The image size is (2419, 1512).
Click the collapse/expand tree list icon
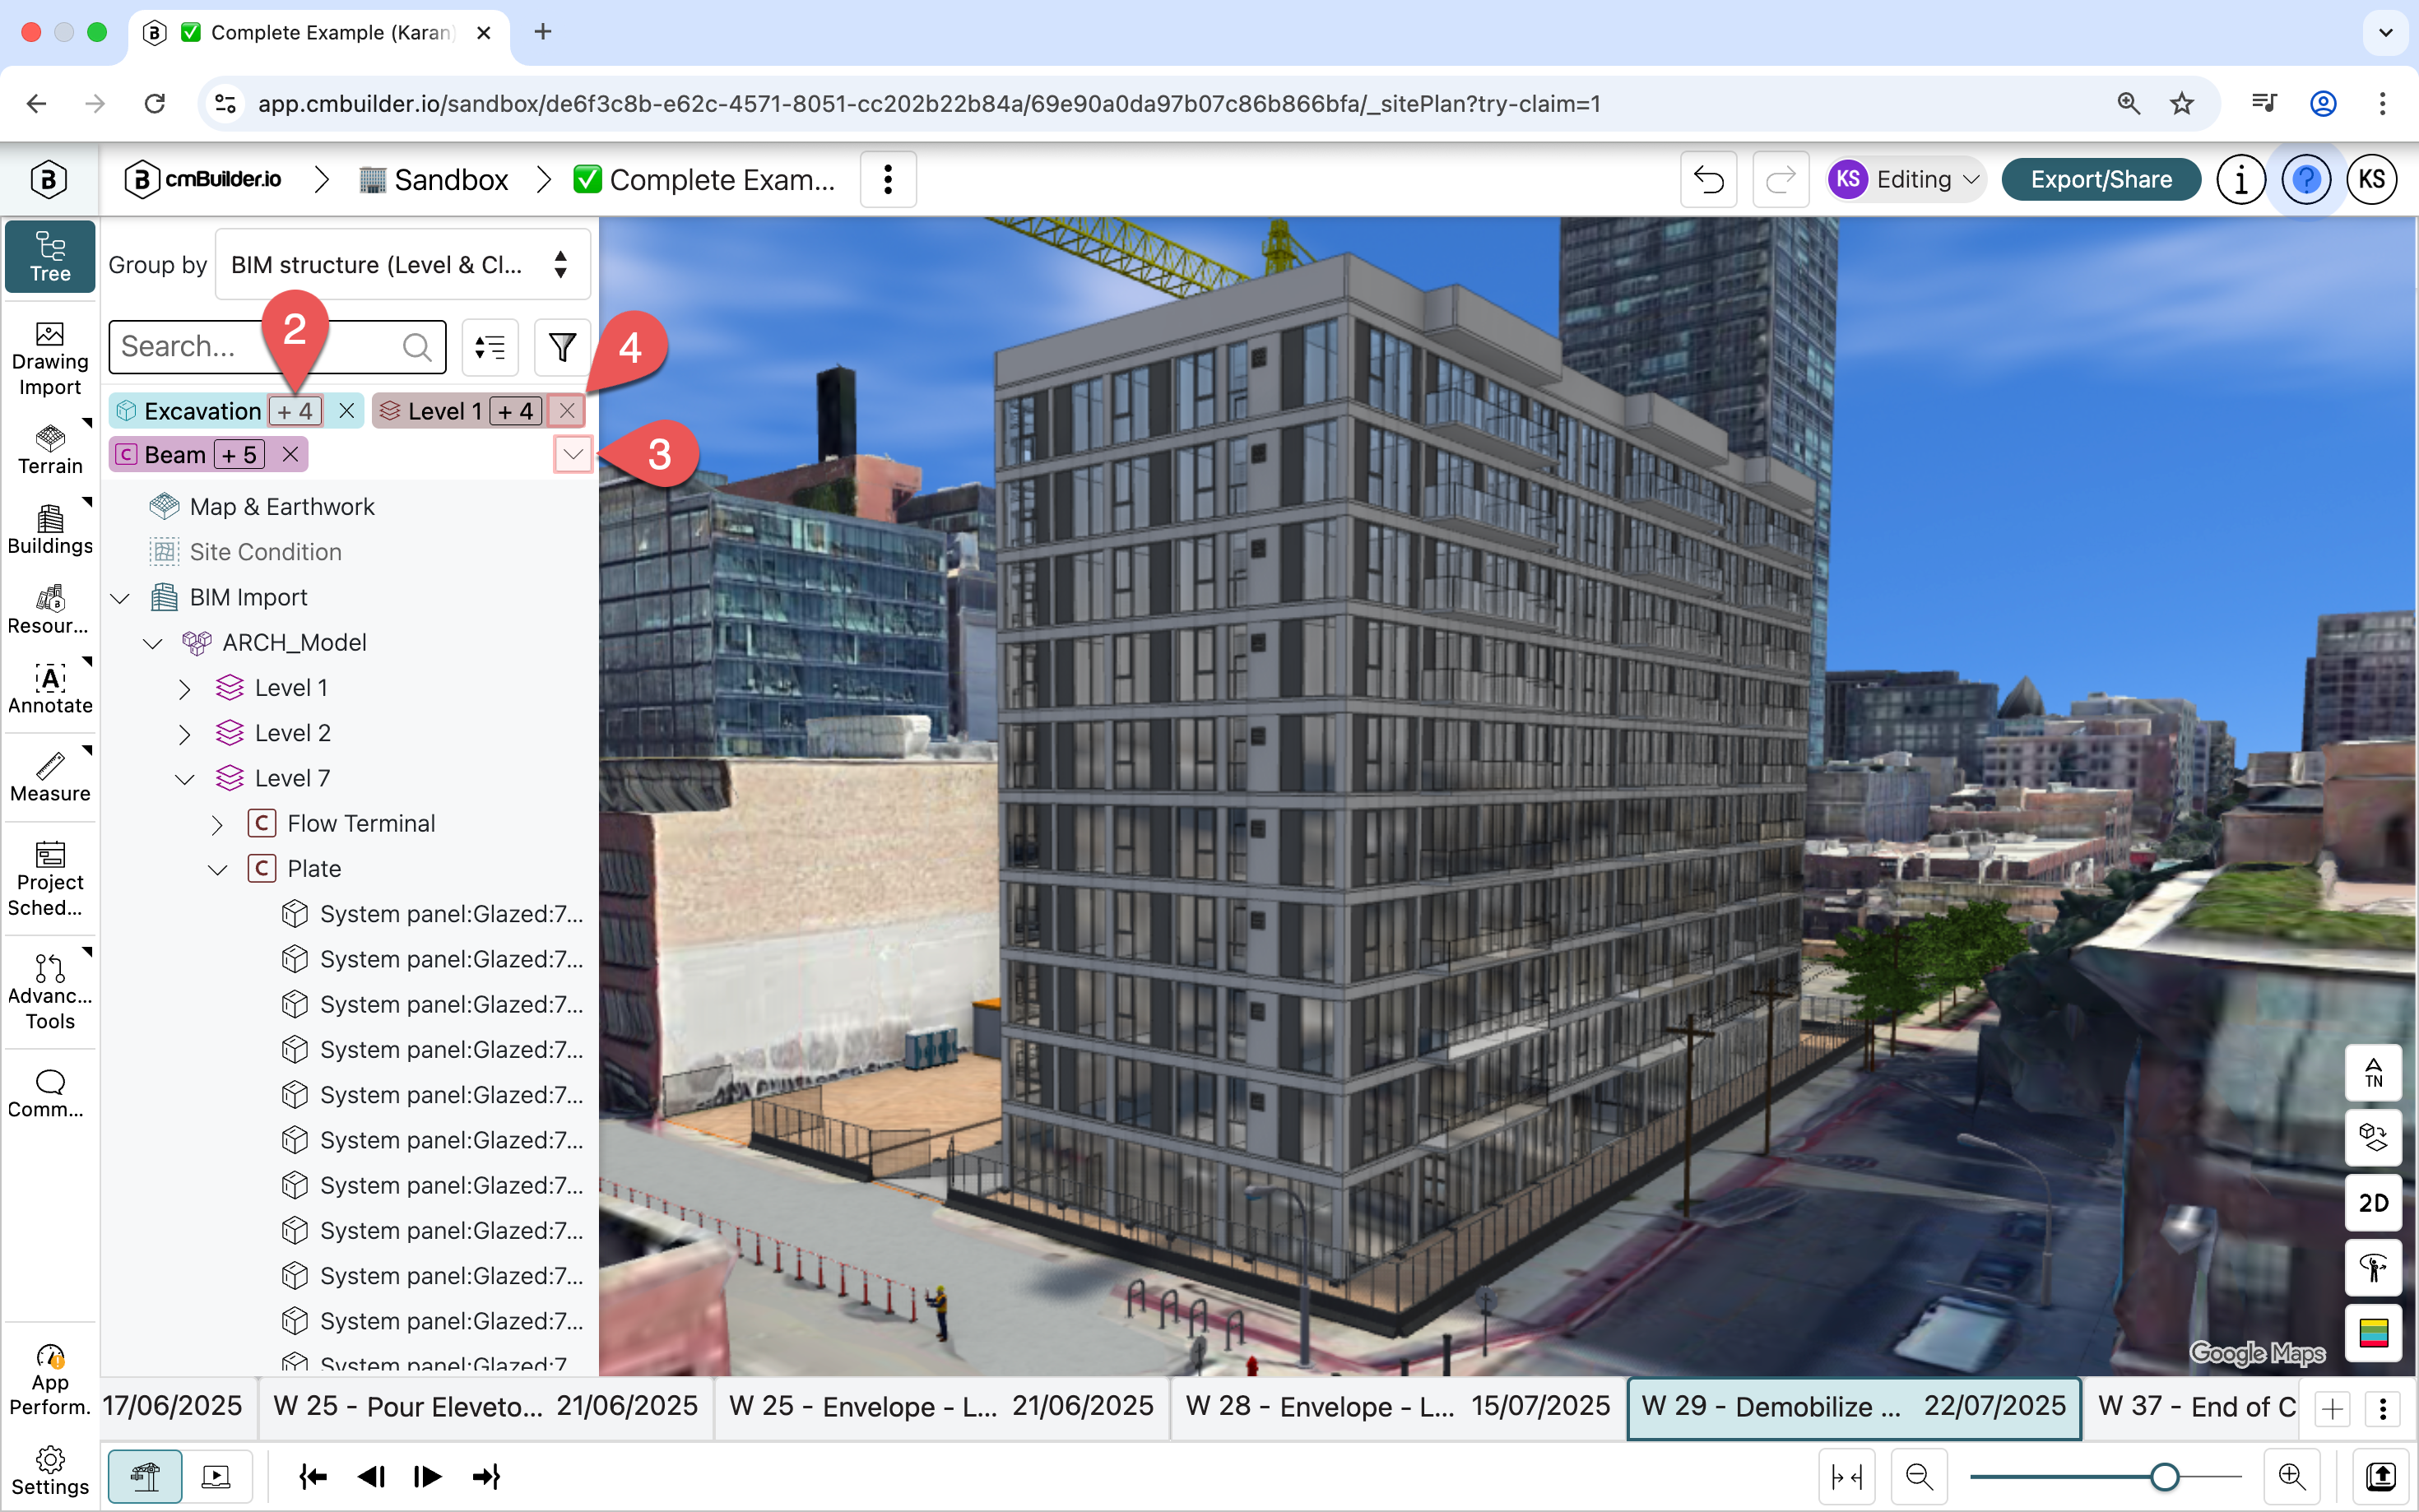pyautogui.click(x=490, y=347)
